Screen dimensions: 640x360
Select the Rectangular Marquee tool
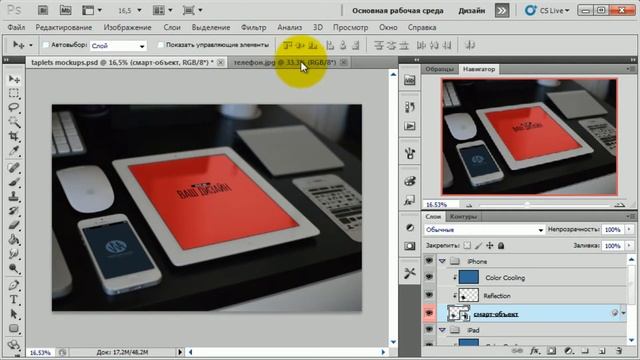point(14,93)
